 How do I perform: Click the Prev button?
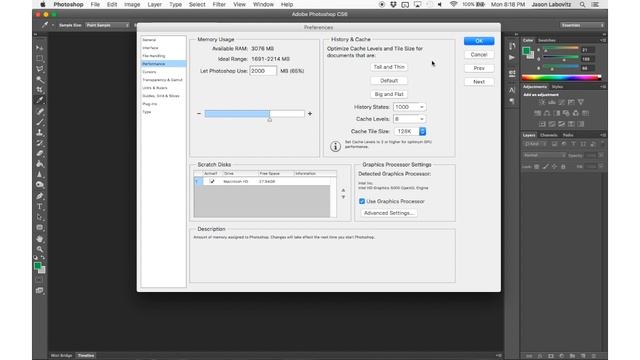tap(479, 68)
